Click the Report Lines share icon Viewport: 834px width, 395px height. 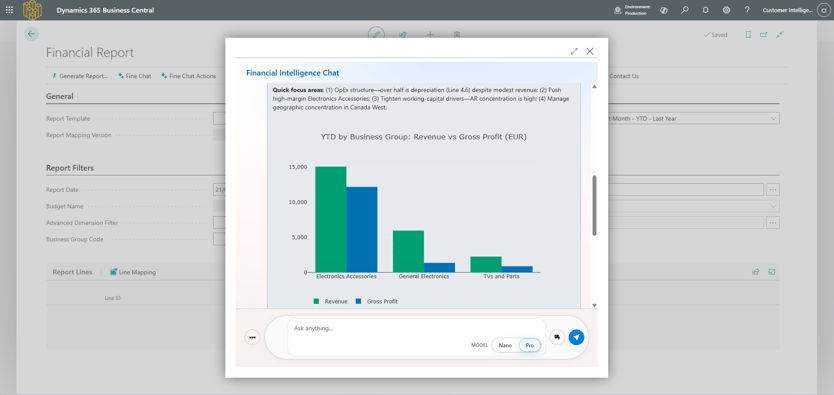(x=755, y=272)
